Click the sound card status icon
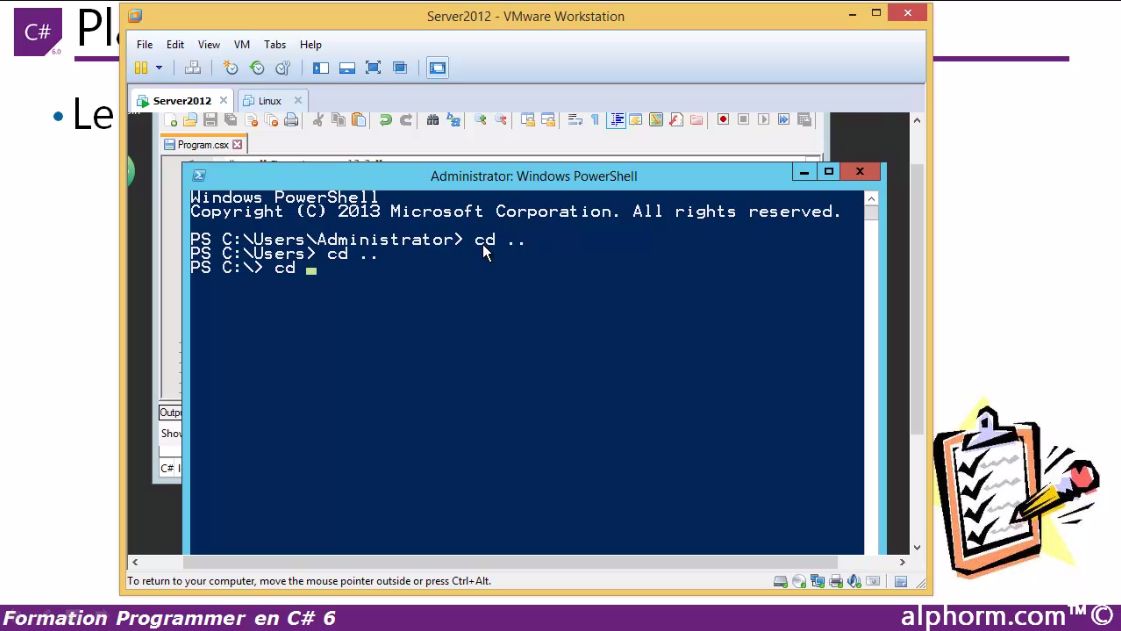This screenshot has width=1121, height=631. pyautogui.click(x=854, y=582)
